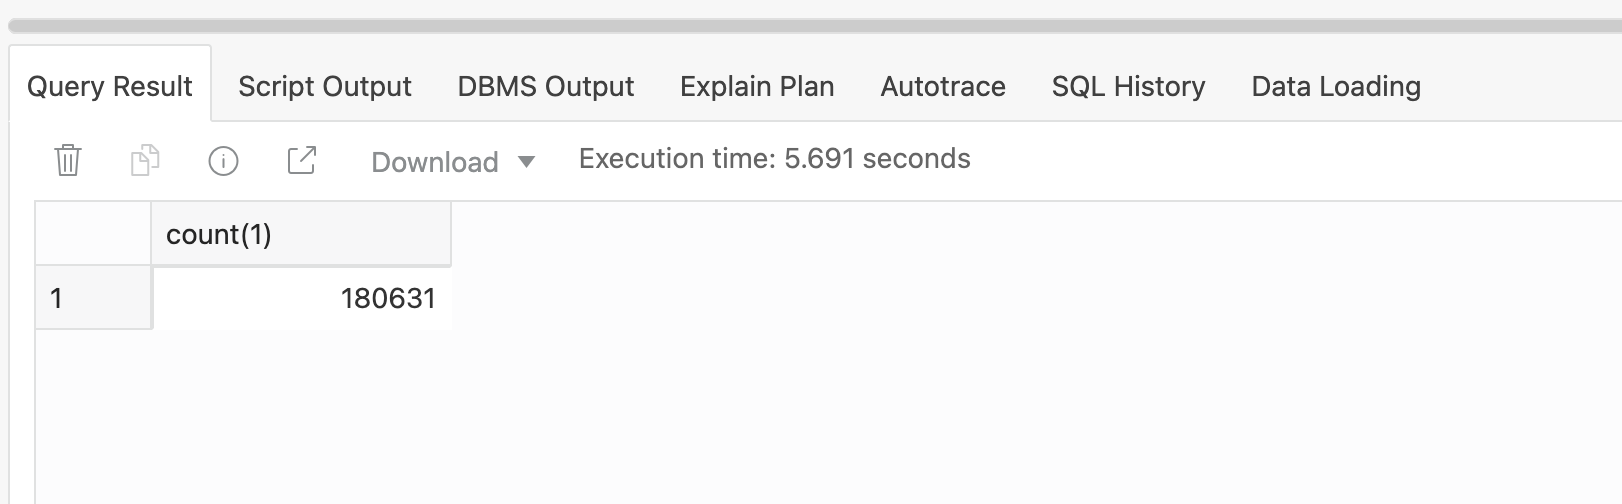Select the cell containing 180631
This screenshot has width=1622, height=504.
click(301, 298)
